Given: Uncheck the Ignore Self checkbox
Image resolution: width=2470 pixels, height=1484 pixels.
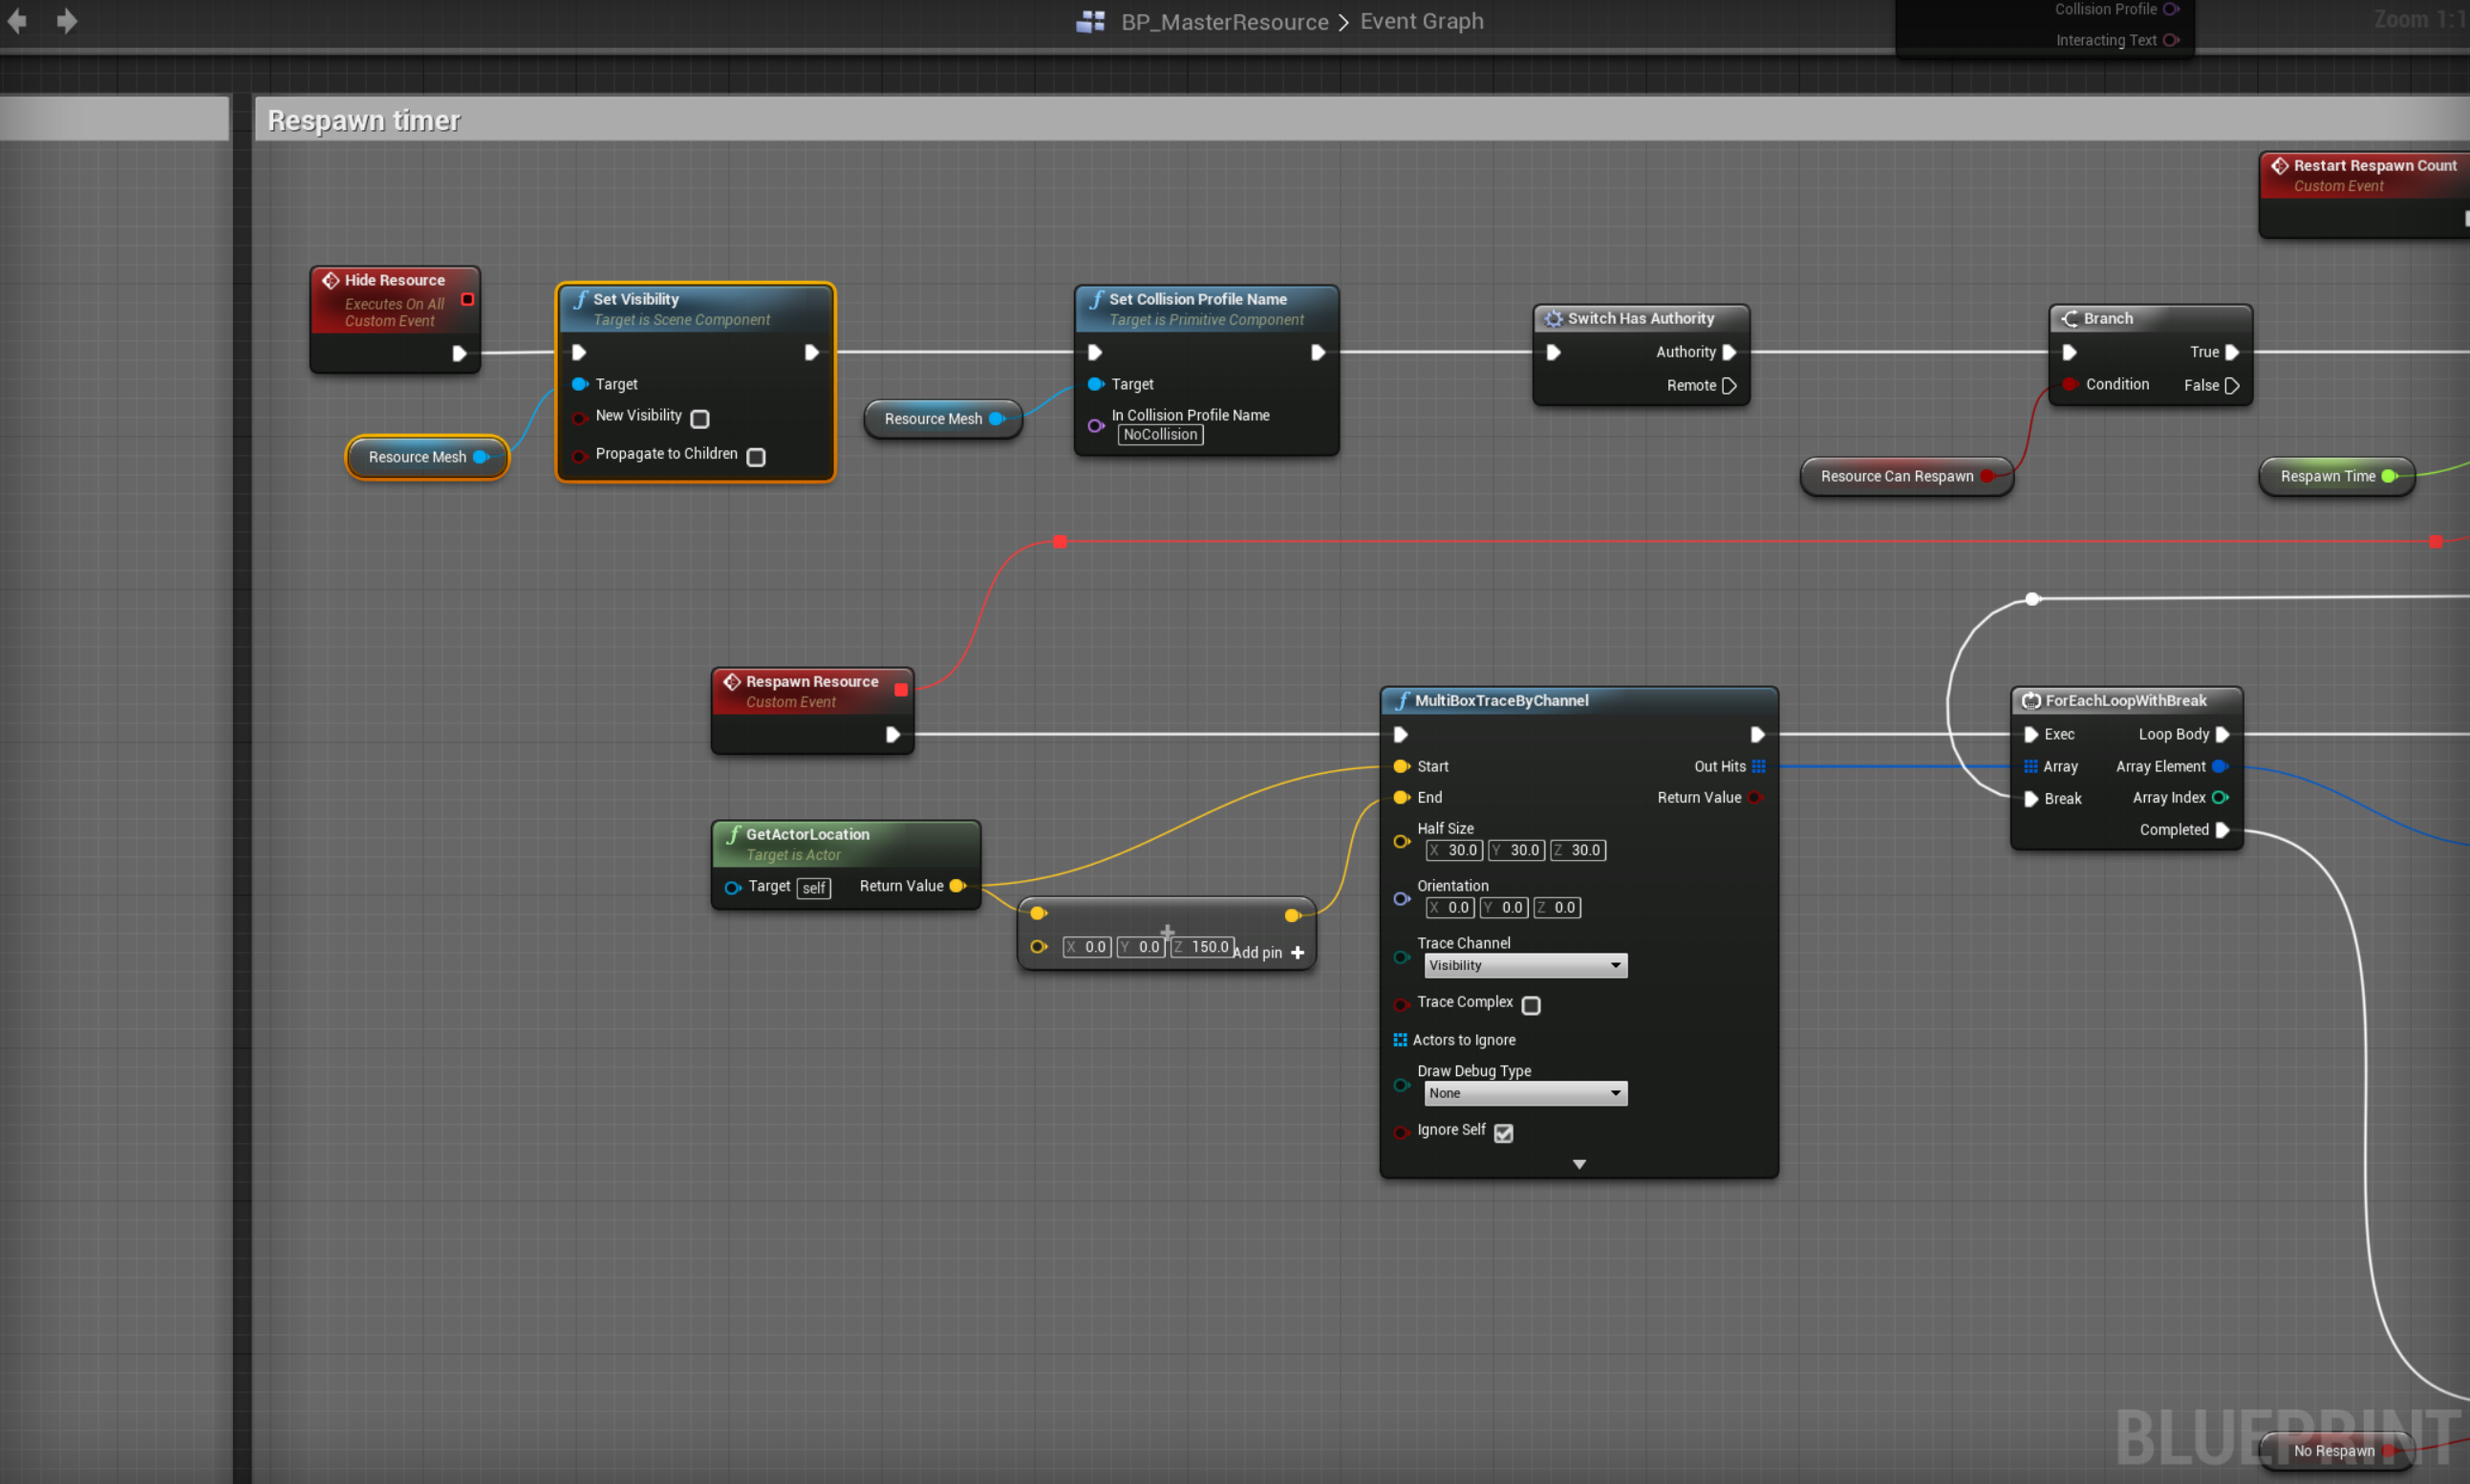Looking at the screenshot, I should [1503, 1132].
